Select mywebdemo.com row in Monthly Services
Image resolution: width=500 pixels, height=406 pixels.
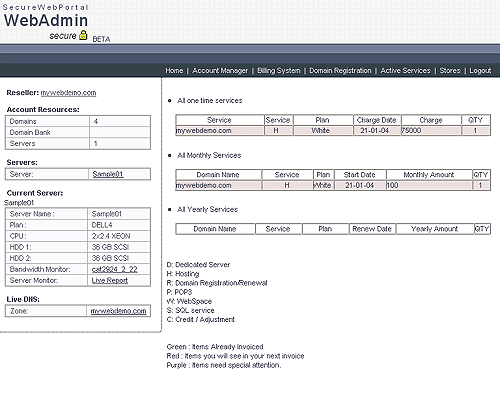coord(333,185)
